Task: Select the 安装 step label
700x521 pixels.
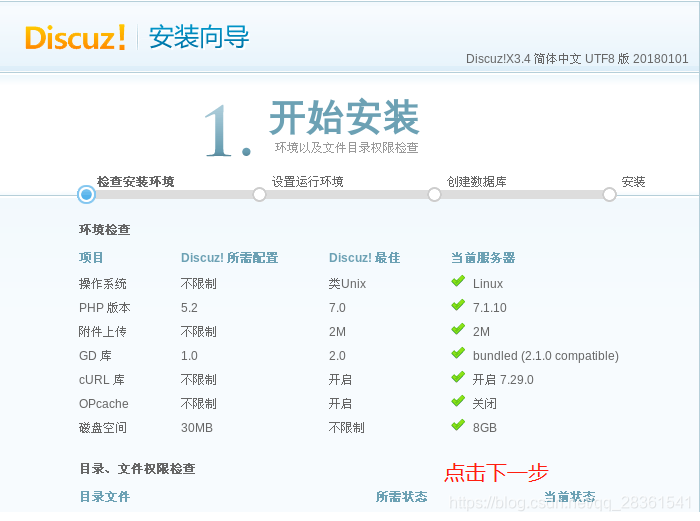Action: [633, 182]
